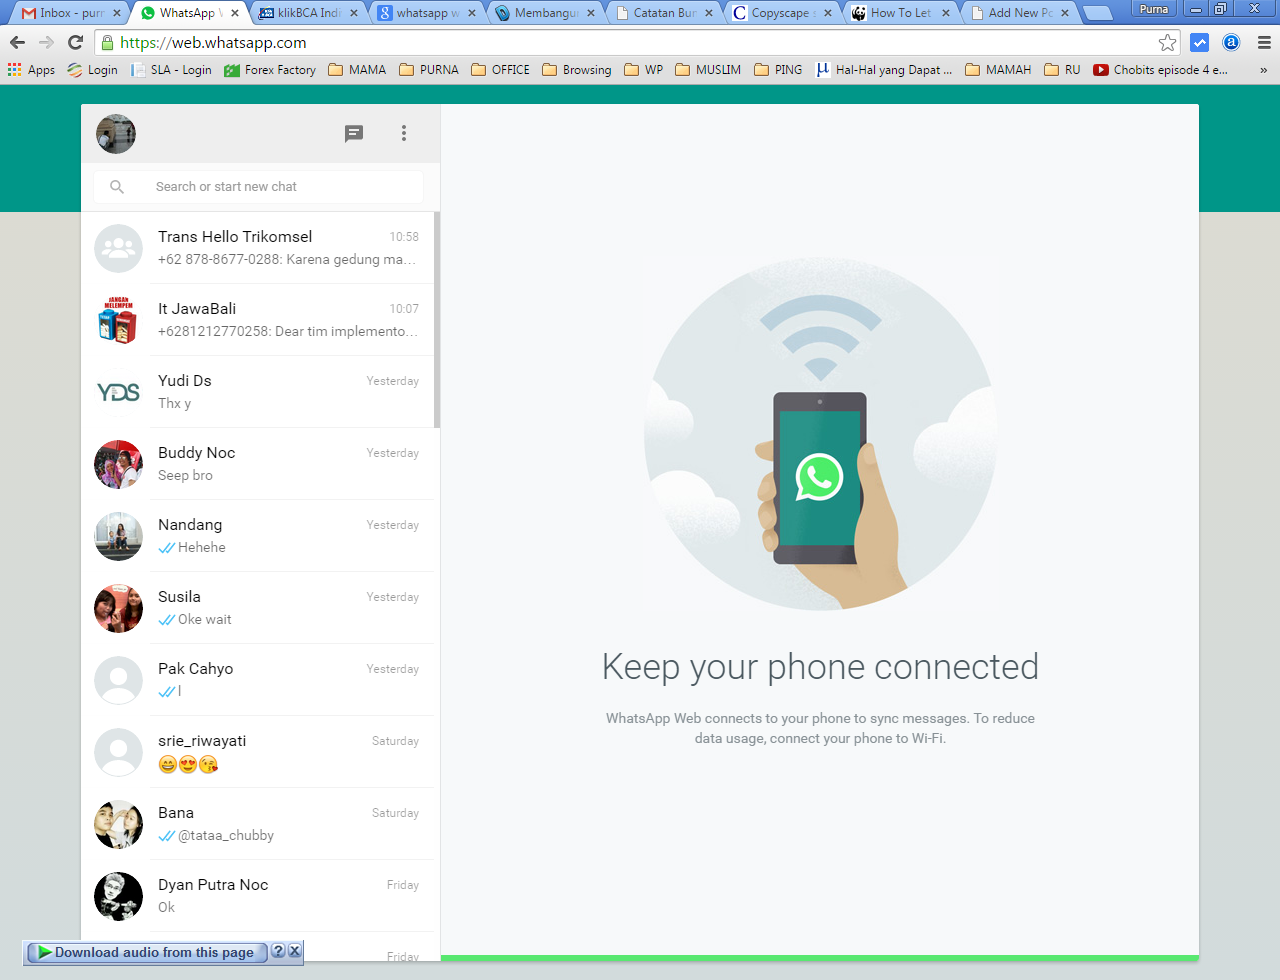This screenshot has height=980, width=1280.
Task: Open the MUSLIM bookmarks folder
Action: (x=708, y=70)
